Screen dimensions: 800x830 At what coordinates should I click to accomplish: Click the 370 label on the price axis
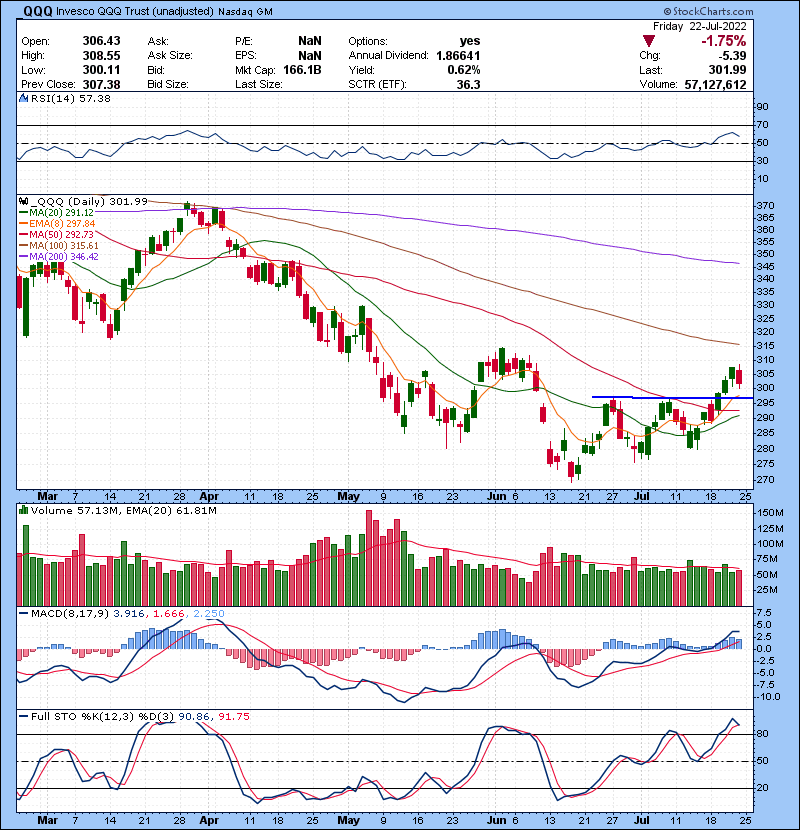pyautogui.click(x=766, y=205)
